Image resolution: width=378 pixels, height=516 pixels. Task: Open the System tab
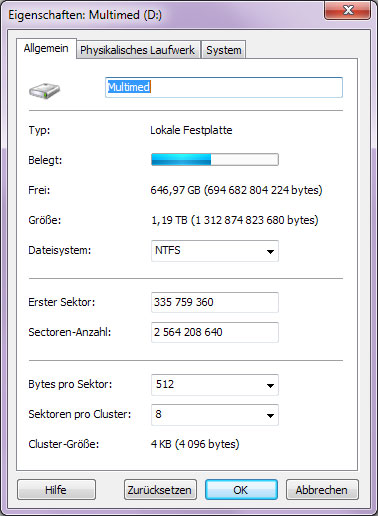(x=224, y=50)
